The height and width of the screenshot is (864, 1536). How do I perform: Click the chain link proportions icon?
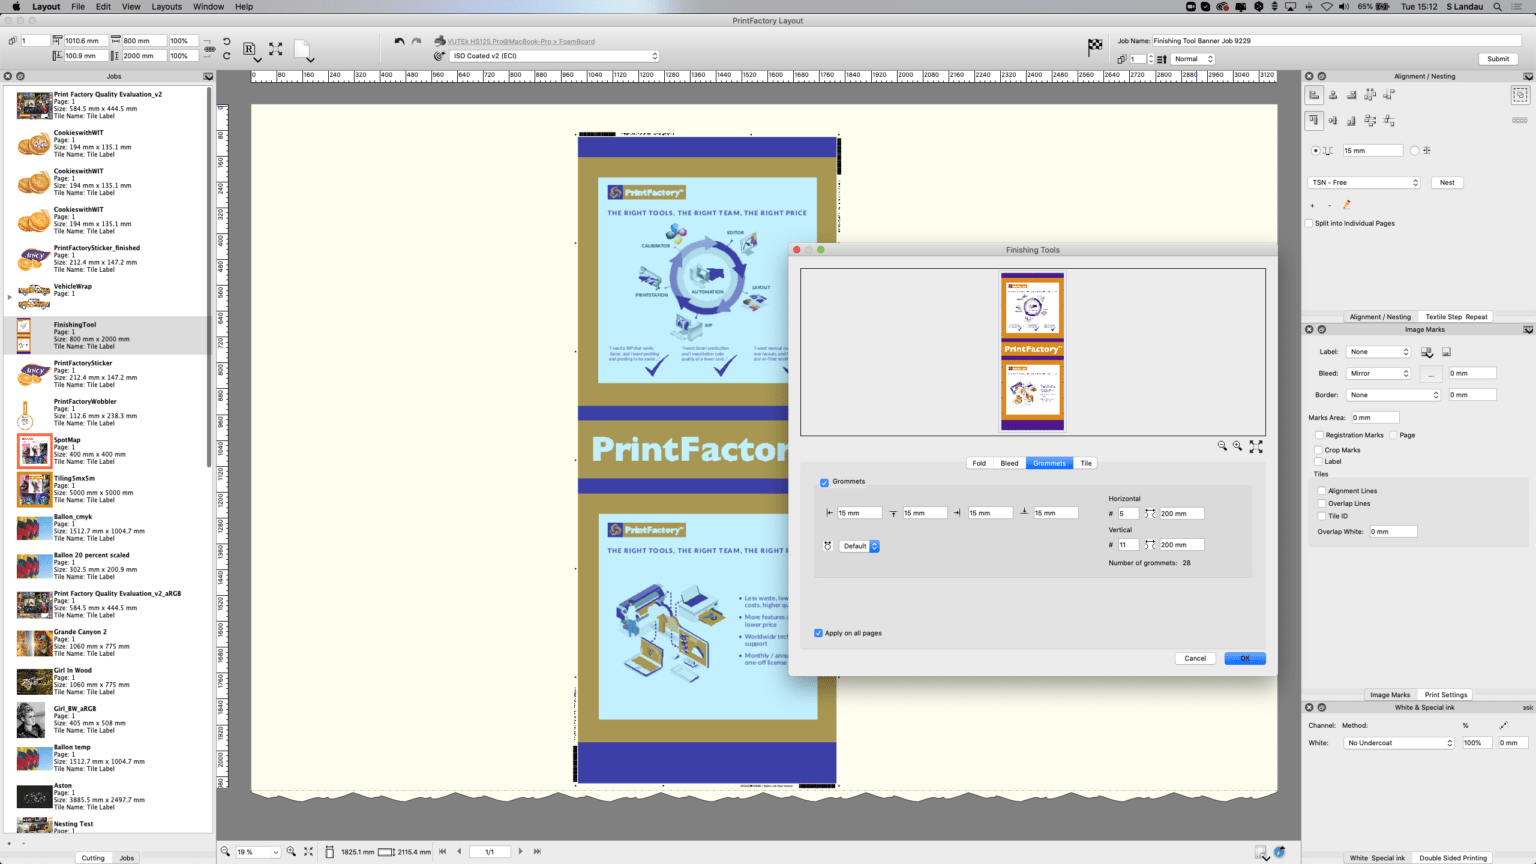pos(209,48)
